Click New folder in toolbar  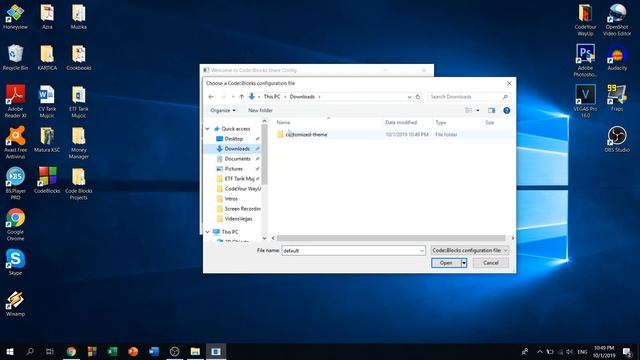pyautogui.click(x=260, y=111)
